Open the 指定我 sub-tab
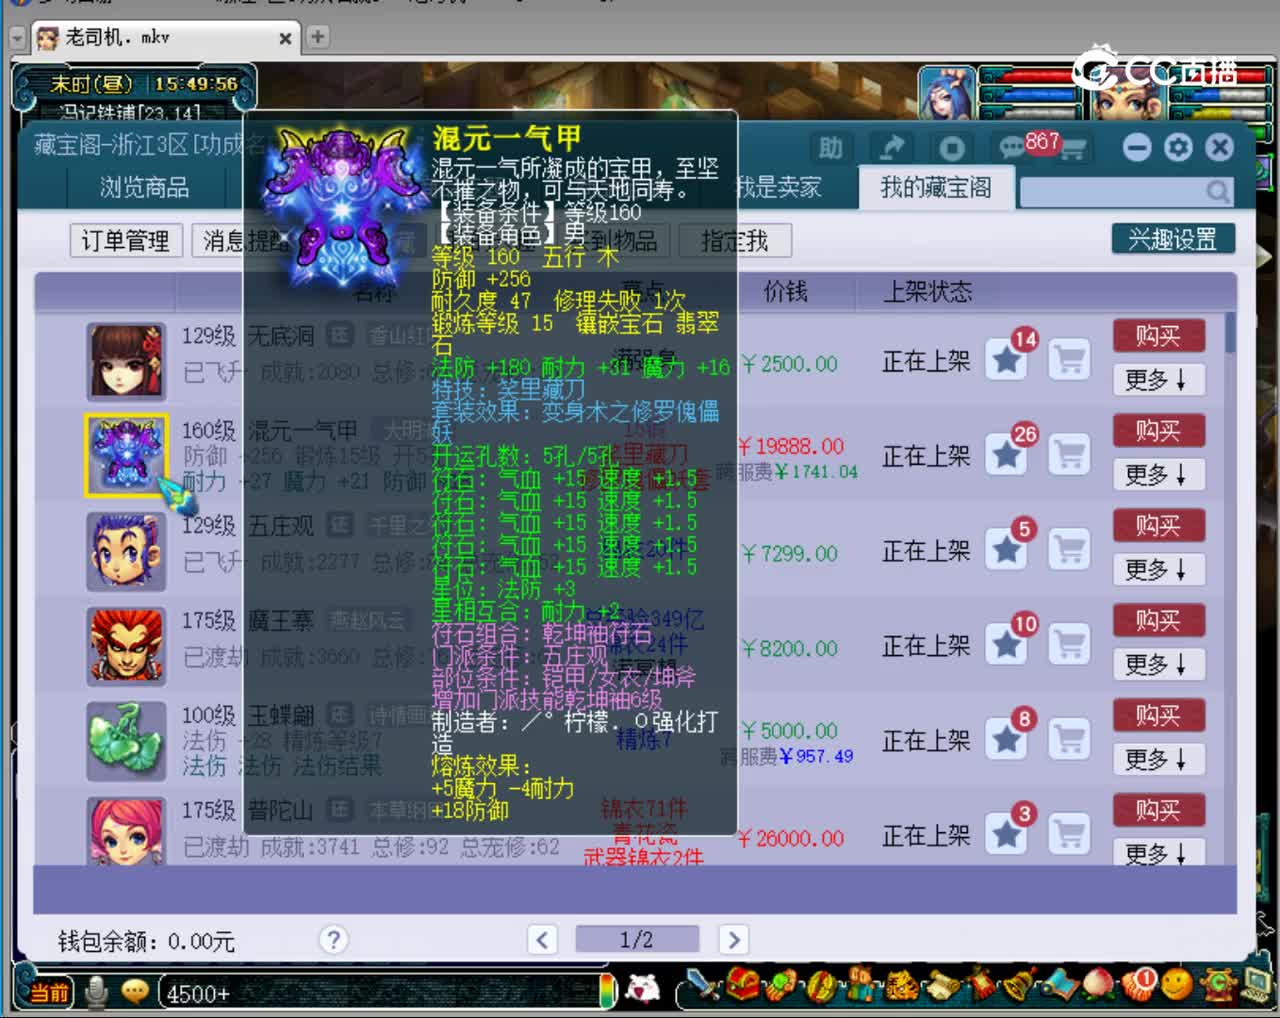The image size is (1280, 1018). (735, 240)
